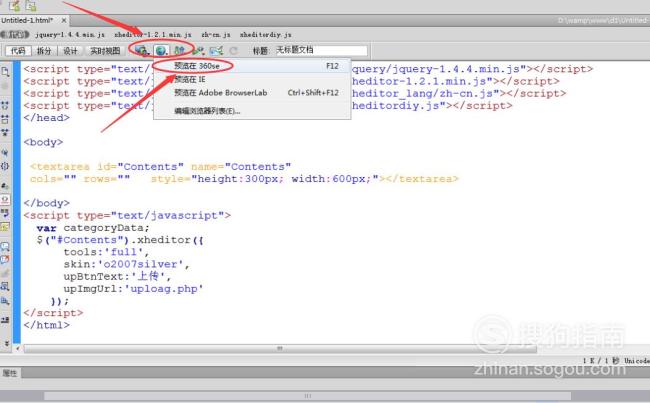
Task: Click the Unicode encoding status bar text
Action: coord(637,361)
